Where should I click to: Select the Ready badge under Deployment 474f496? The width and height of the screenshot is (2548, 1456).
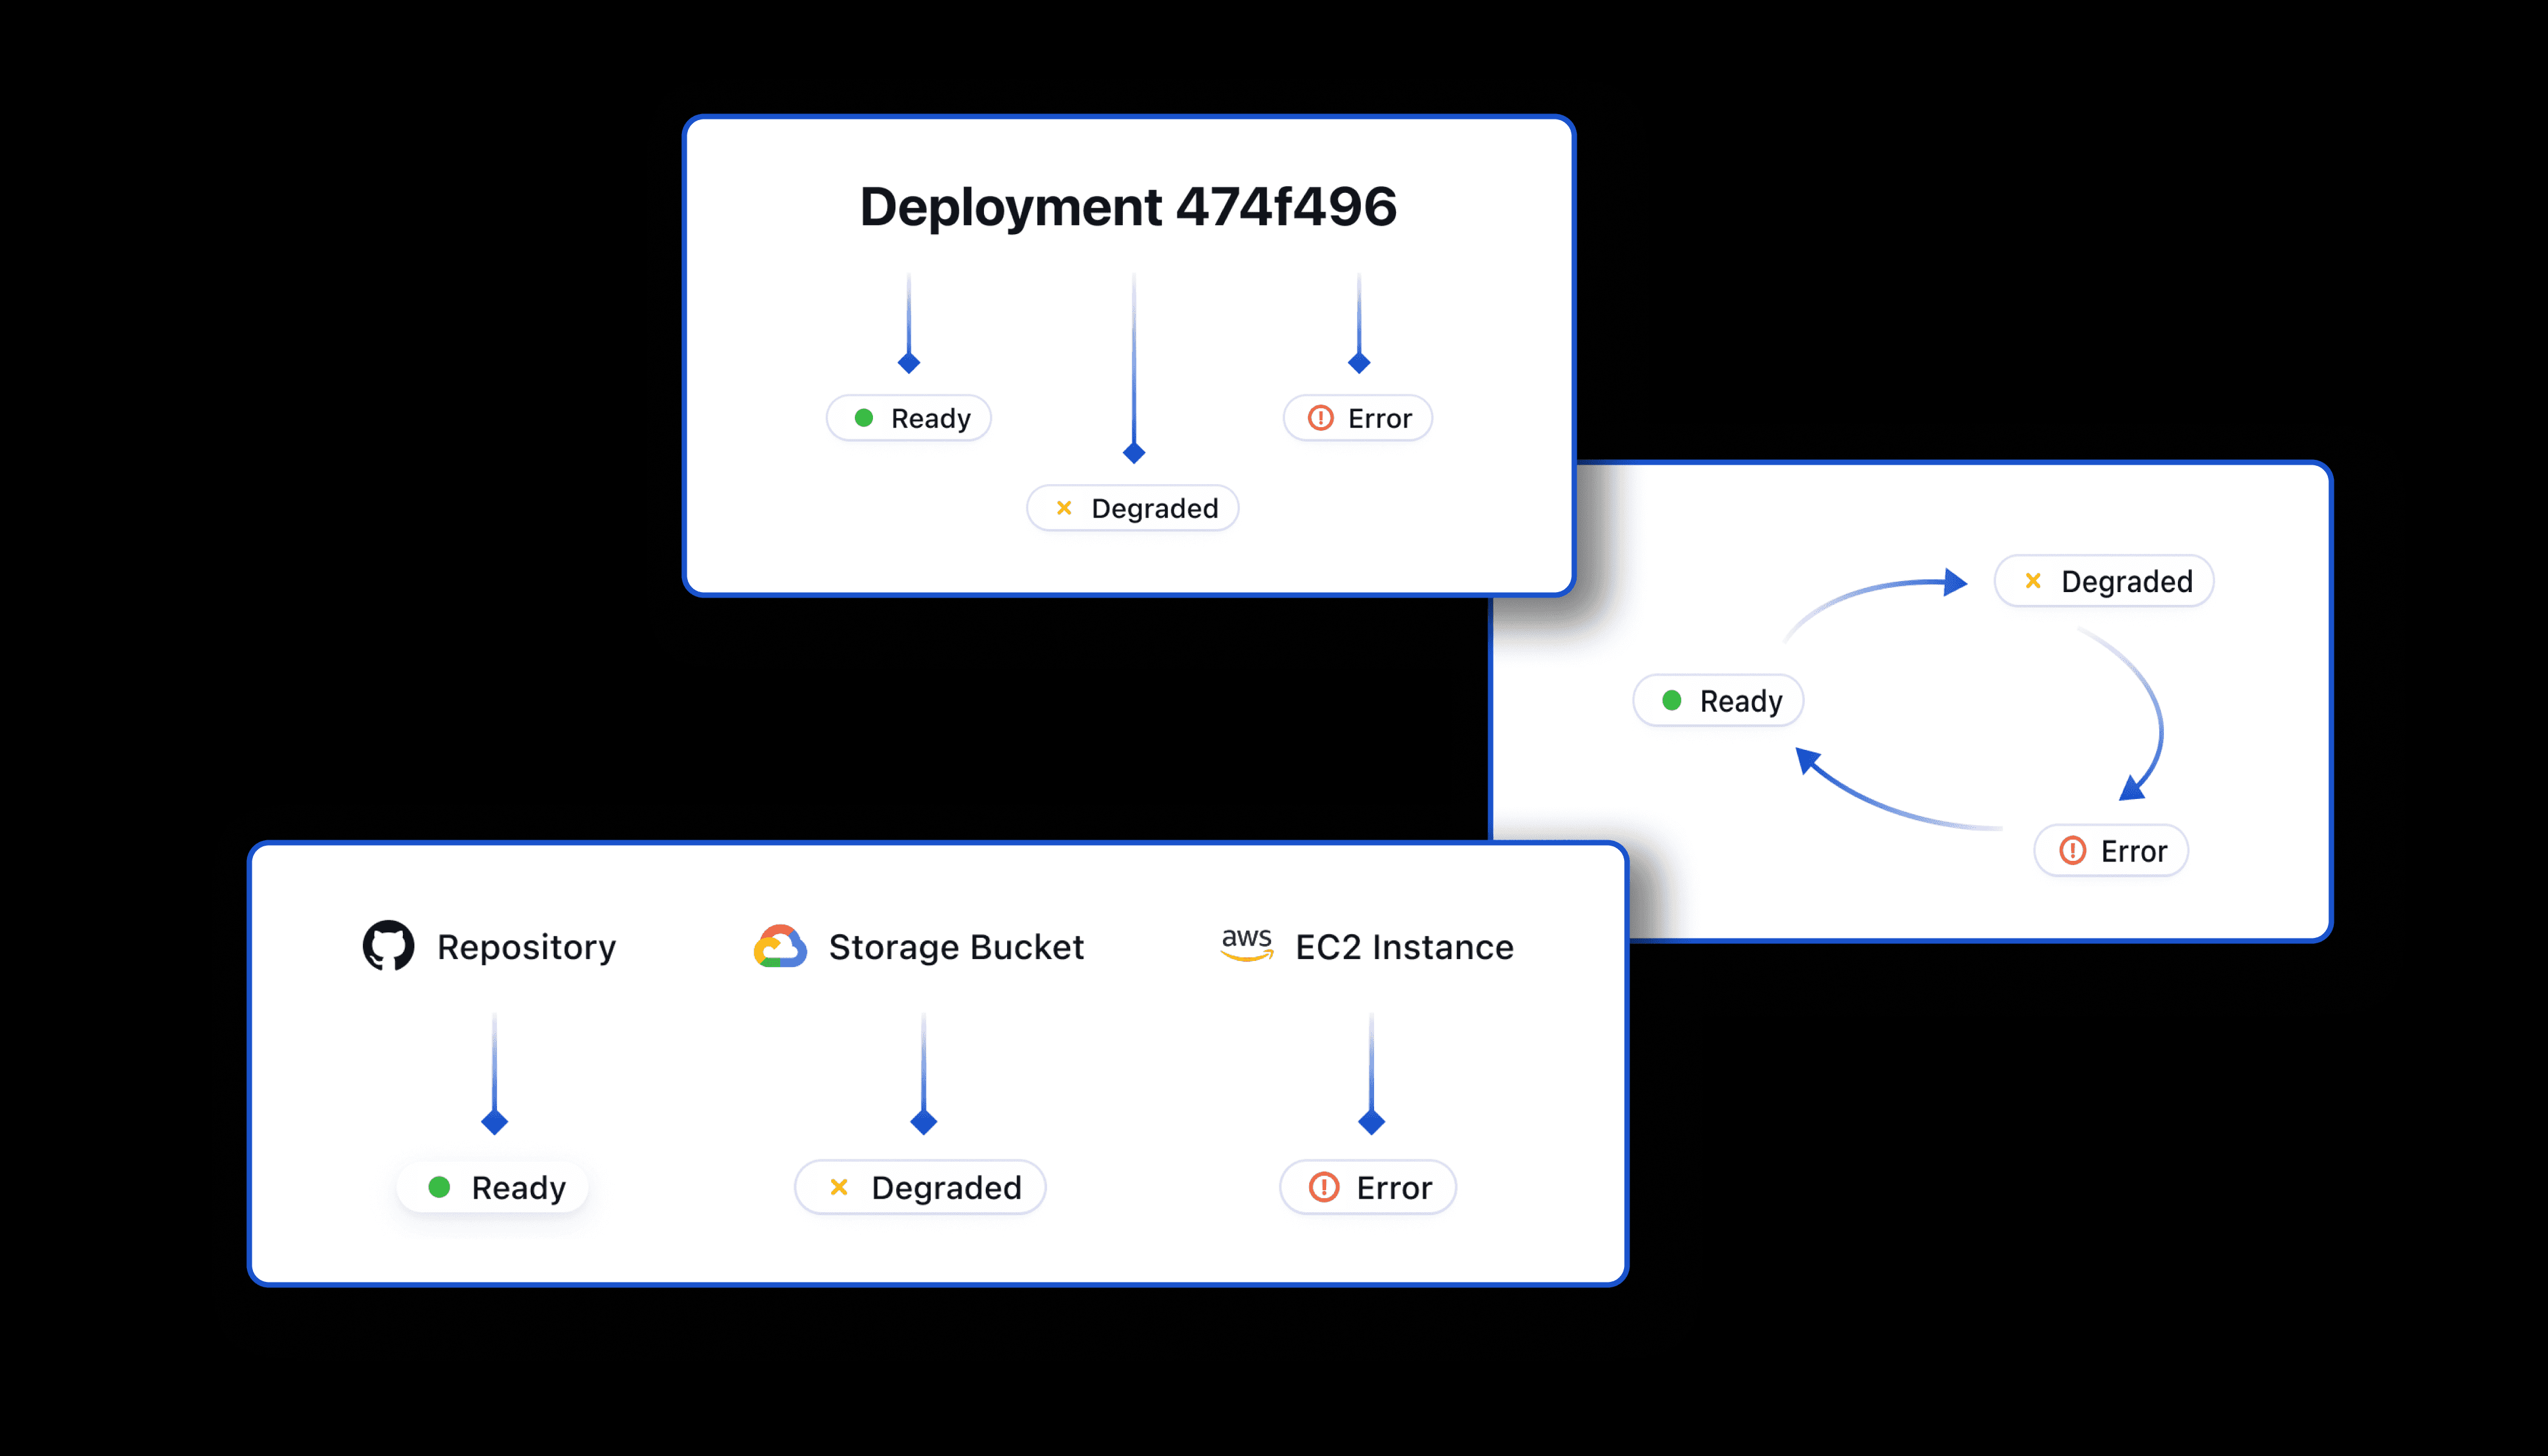909,418
